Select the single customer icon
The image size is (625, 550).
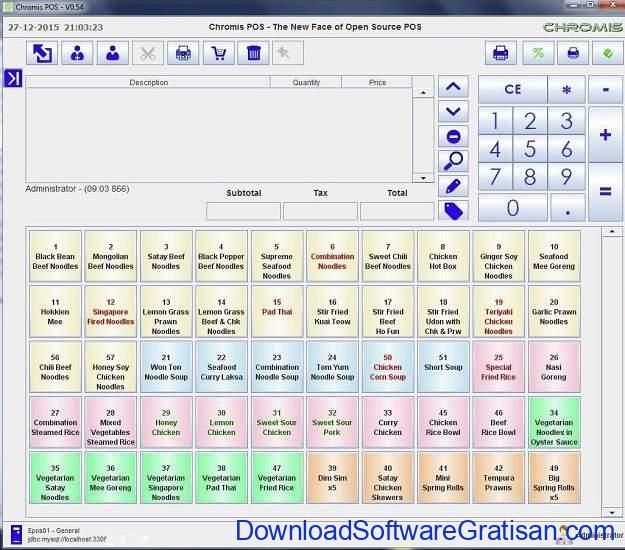click(x=113, y=53)
